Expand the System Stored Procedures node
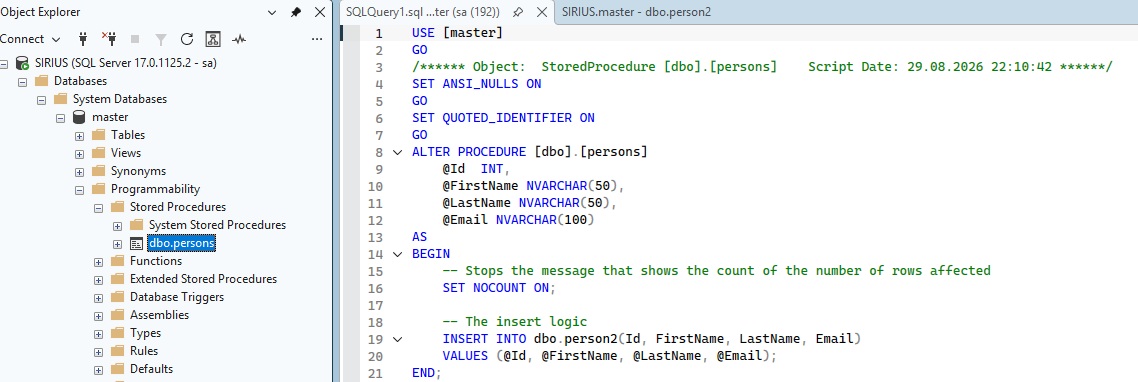The height and width of the screenshot is (382, 1138). 118,226
